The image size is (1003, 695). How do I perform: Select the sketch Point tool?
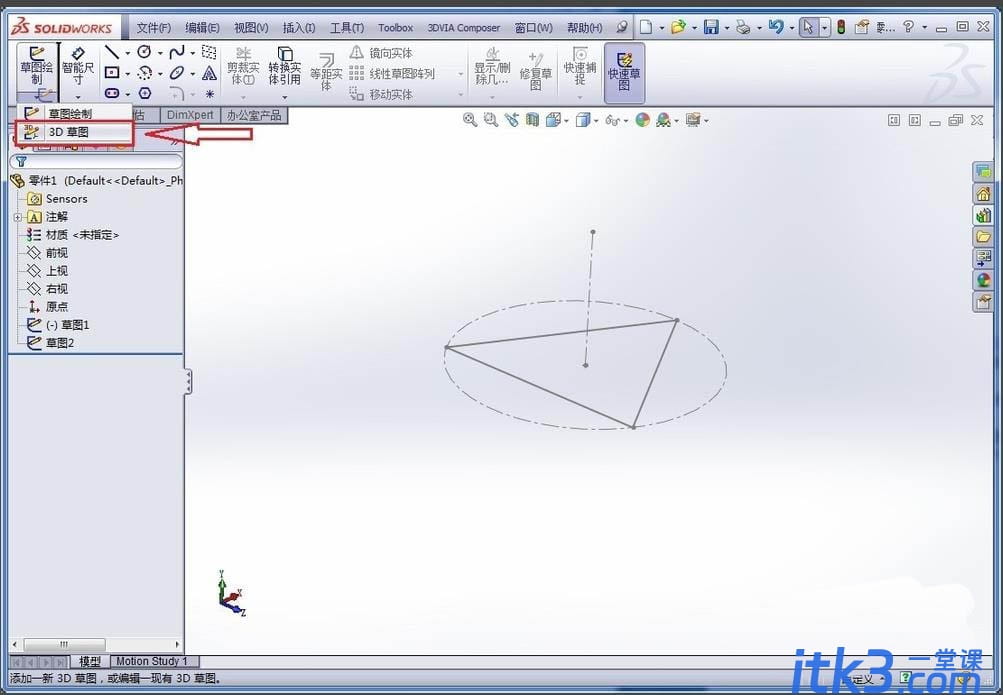click(209, 94)
